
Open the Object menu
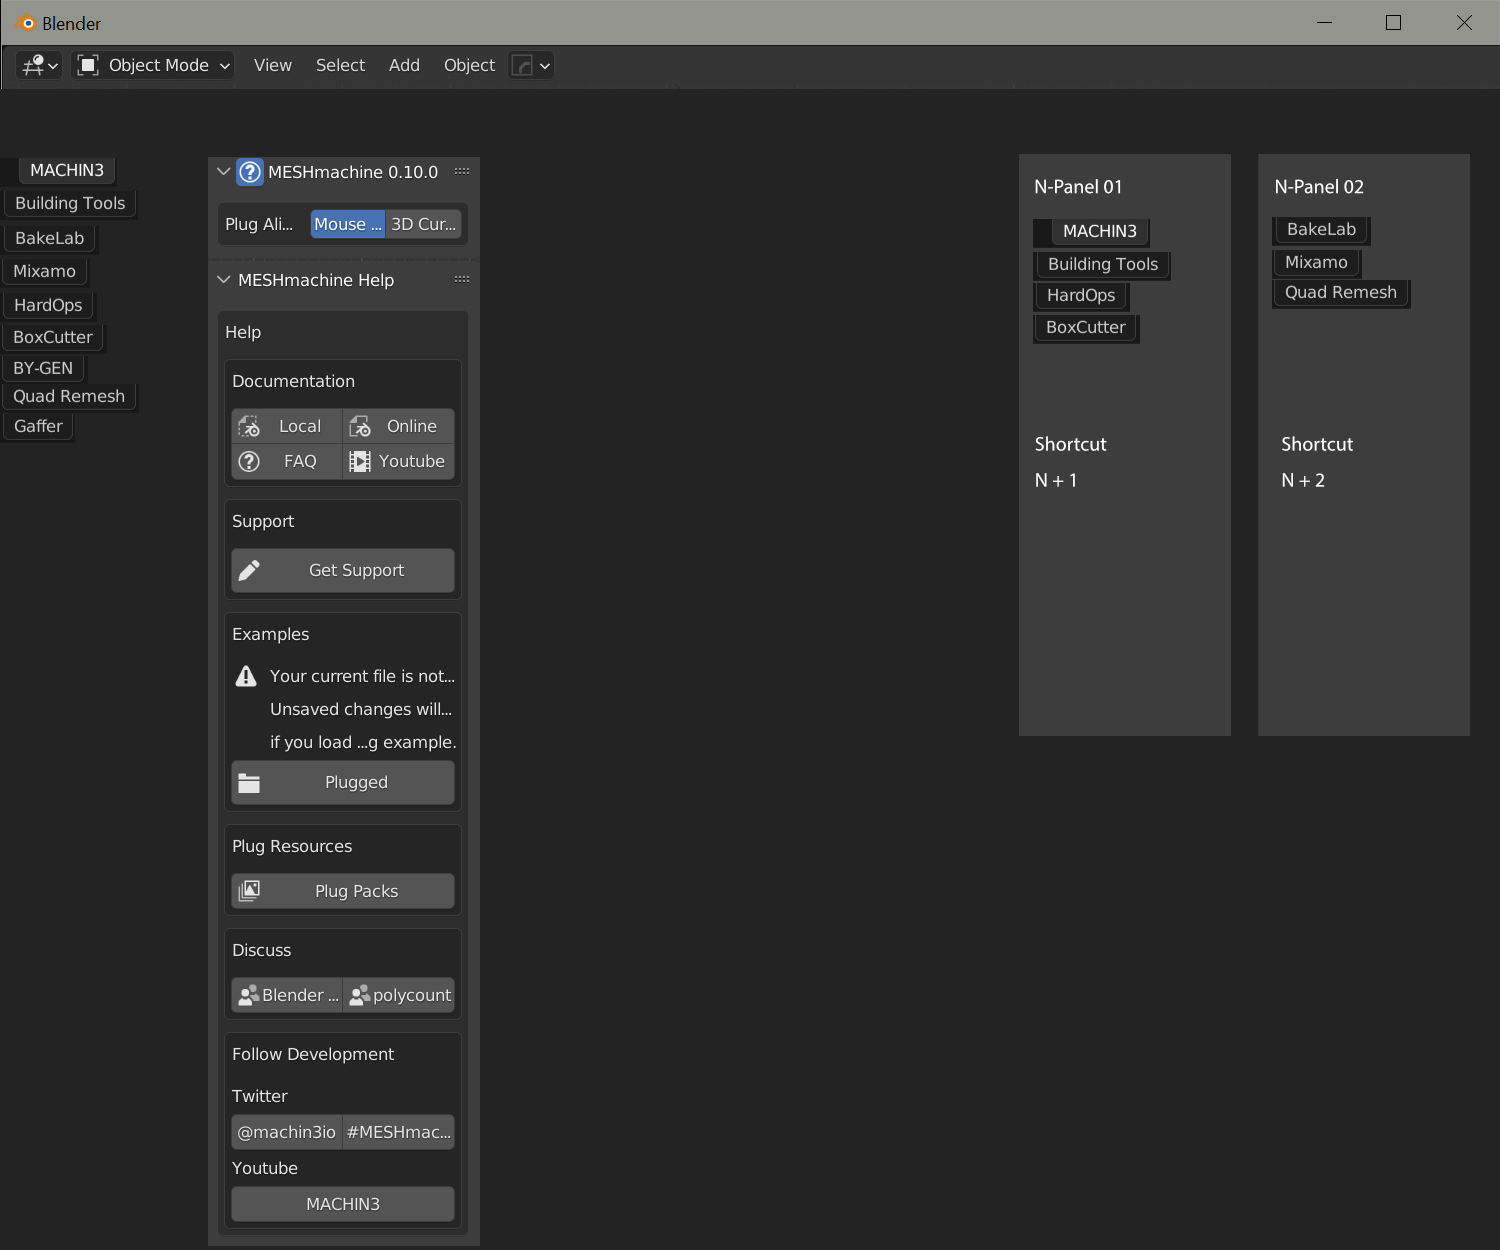(469, 65)
